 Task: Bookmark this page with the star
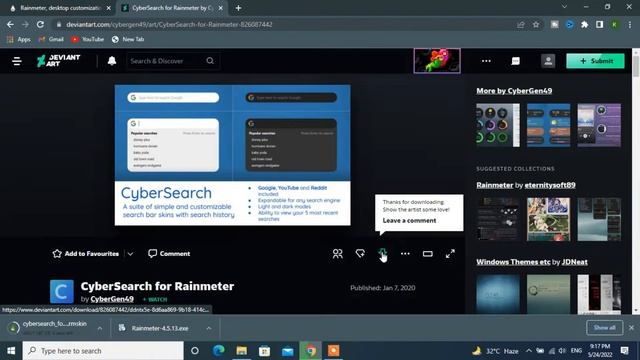pyautogui.click(x=536, y=24)
